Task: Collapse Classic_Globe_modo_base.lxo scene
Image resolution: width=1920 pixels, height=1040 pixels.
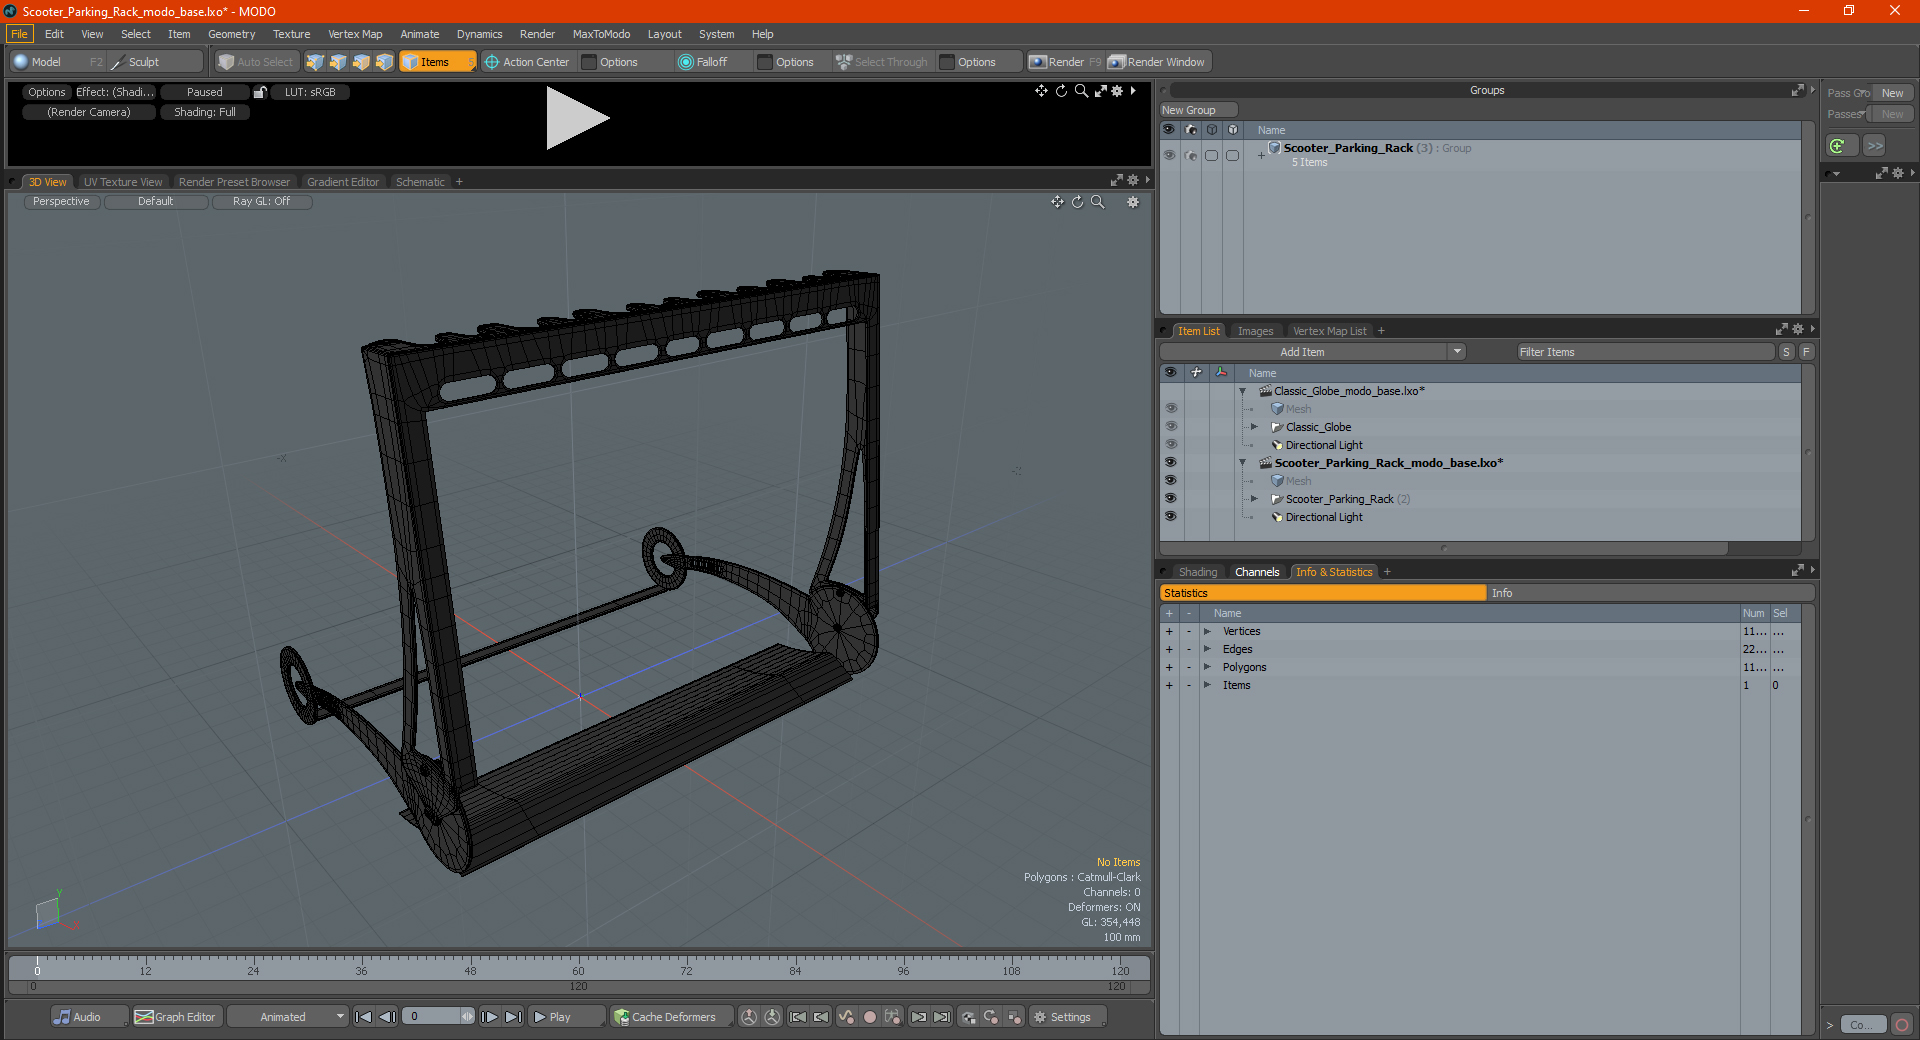Action: click(x=1242, y=391)
